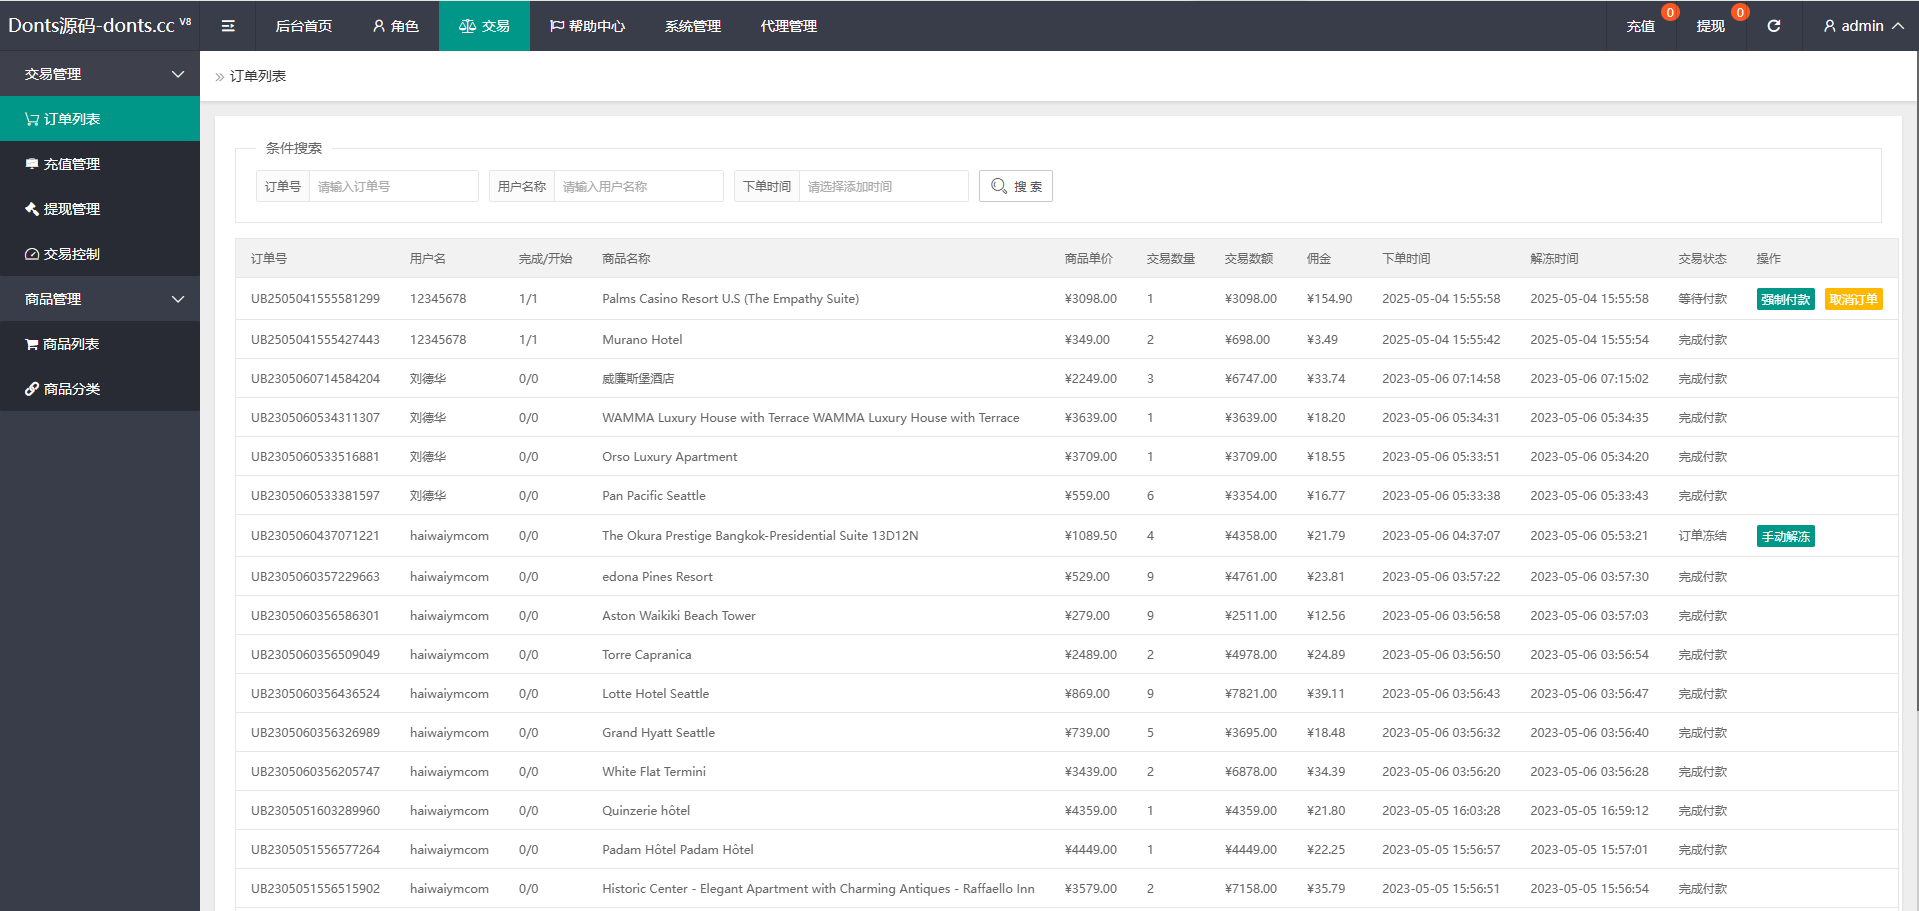Click the Donts源码-donts.cc logo
The image size is (1919, 911).
coord(100,26)
